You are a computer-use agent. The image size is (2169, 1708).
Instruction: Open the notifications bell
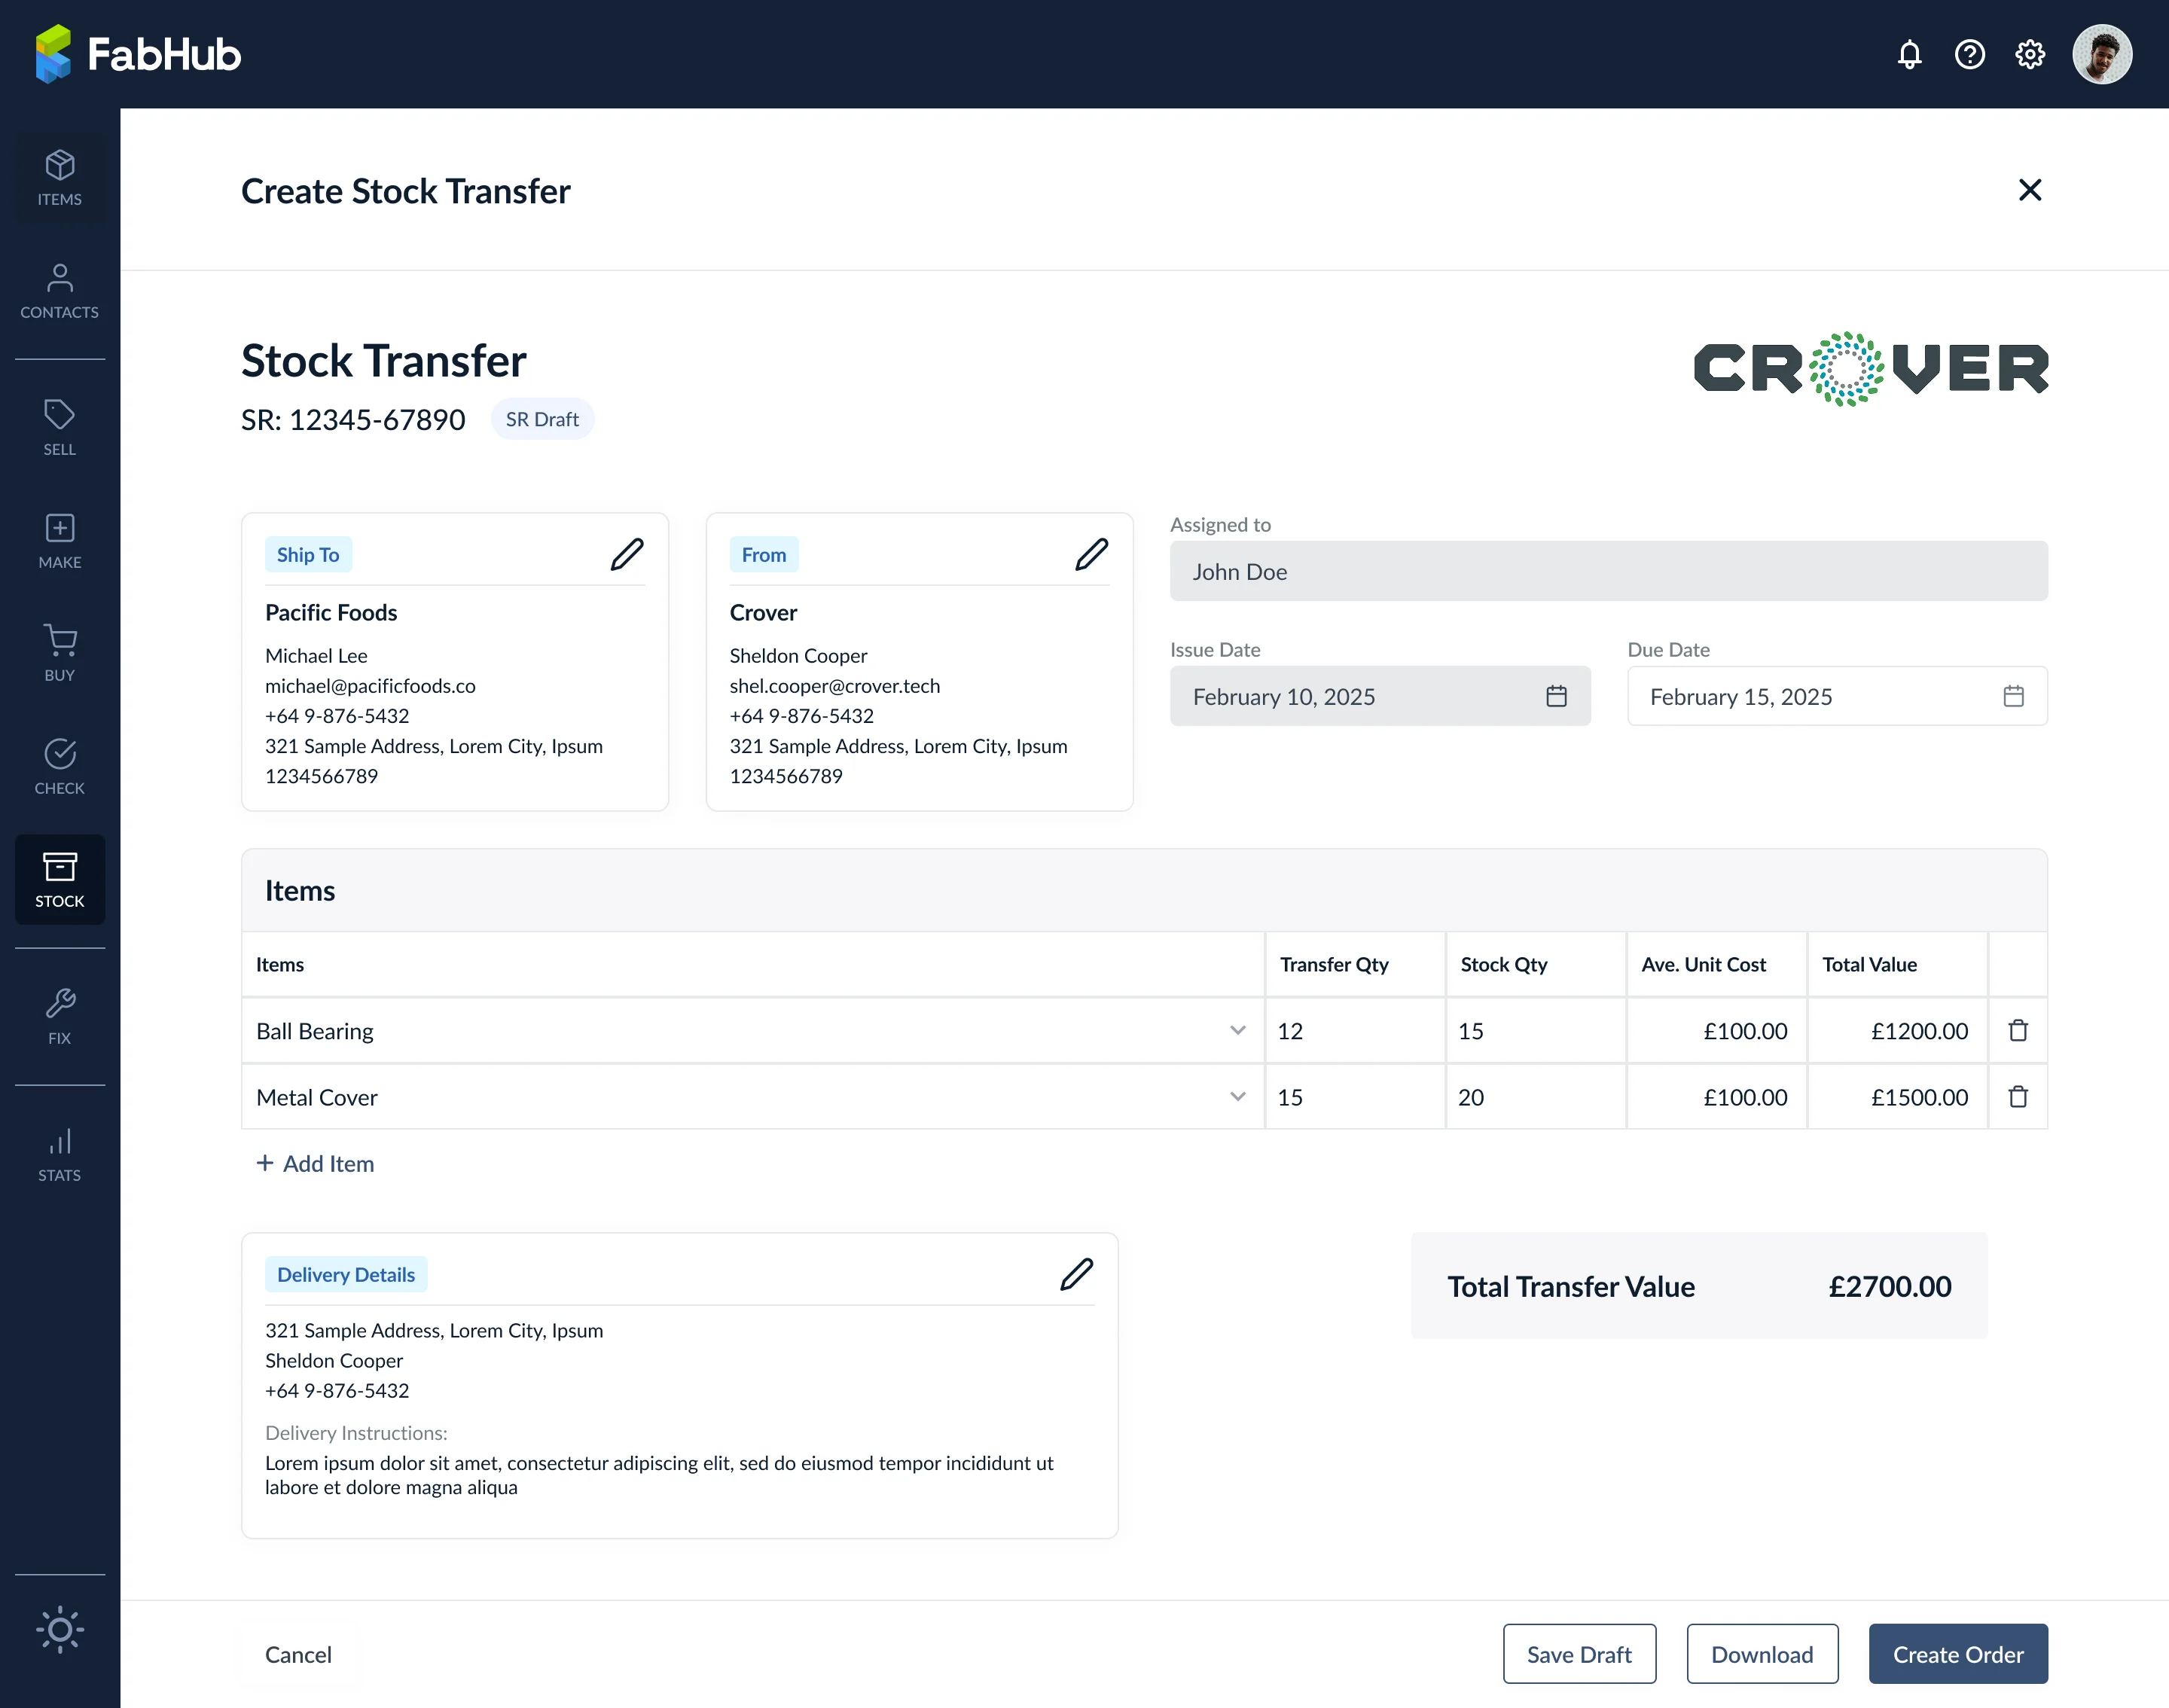(1909, 54)
